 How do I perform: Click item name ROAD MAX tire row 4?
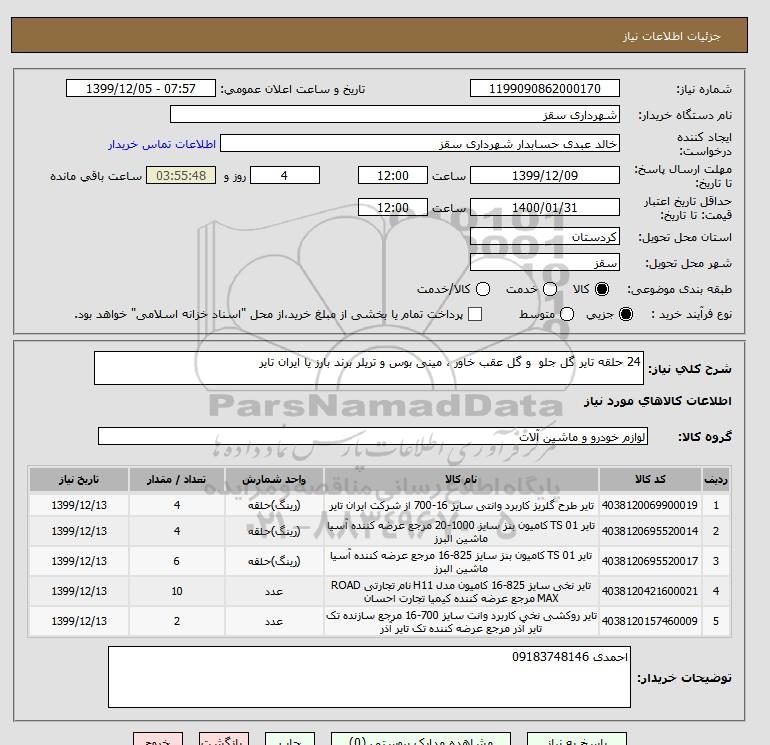[x=461, y=592]
